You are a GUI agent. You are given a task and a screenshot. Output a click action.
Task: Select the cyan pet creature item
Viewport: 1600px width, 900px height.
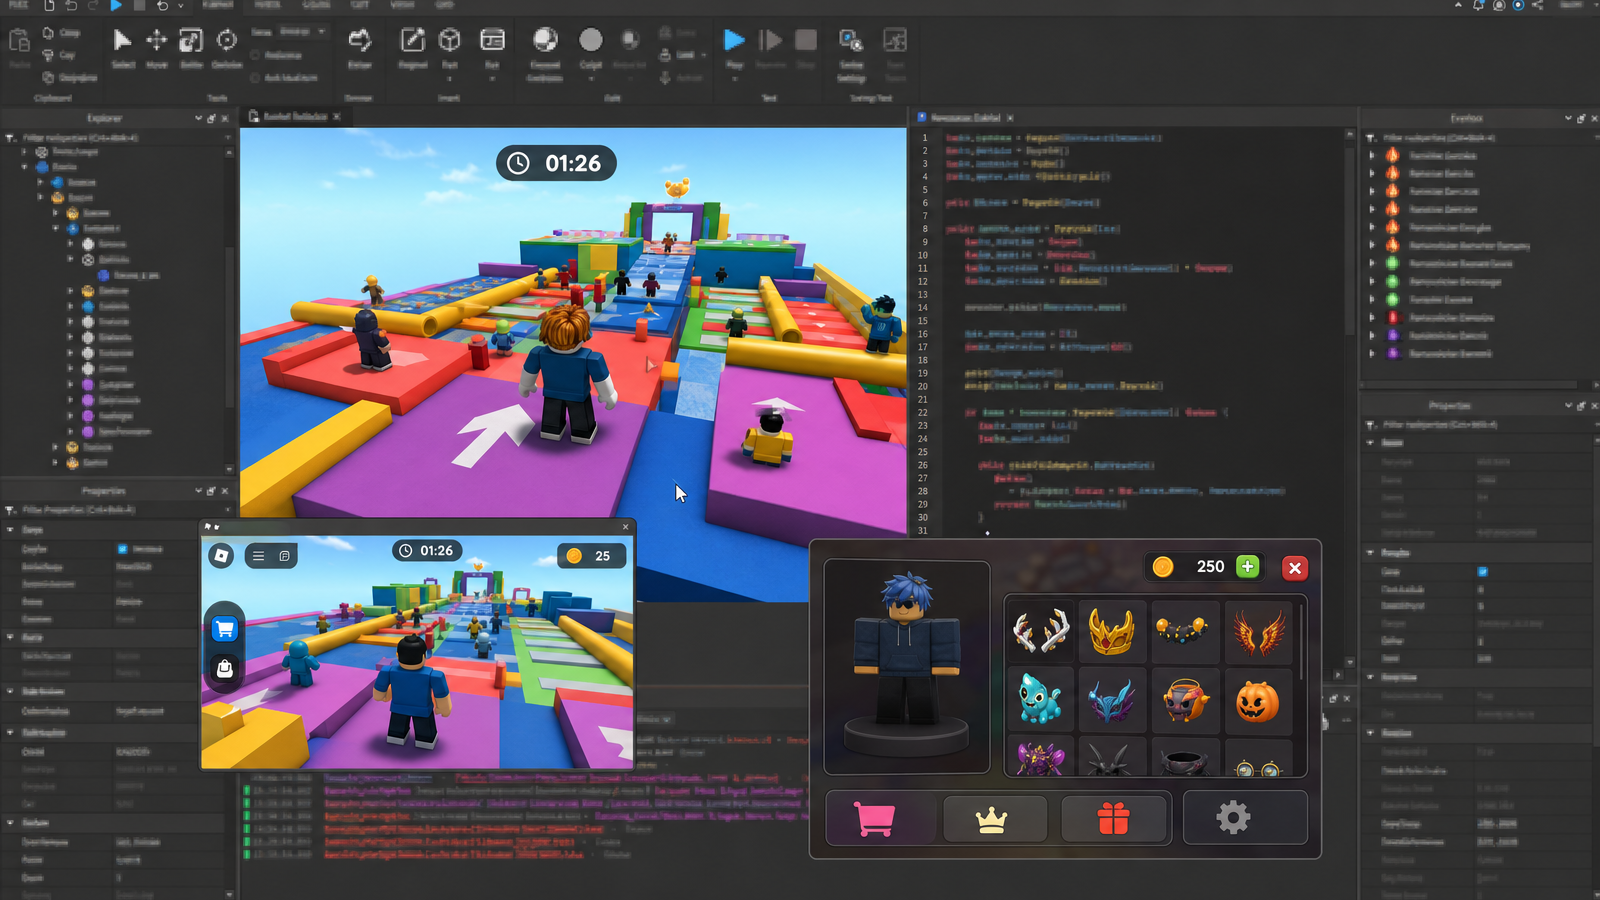[x=1040, y=701]
